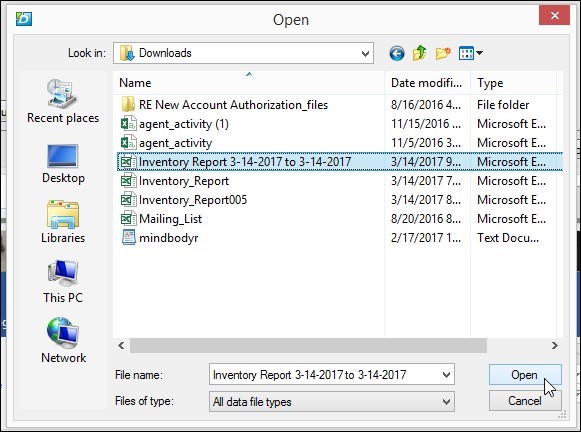Expand the File name dropdown arrow
The image size is (581, 432).
point(446,375)
